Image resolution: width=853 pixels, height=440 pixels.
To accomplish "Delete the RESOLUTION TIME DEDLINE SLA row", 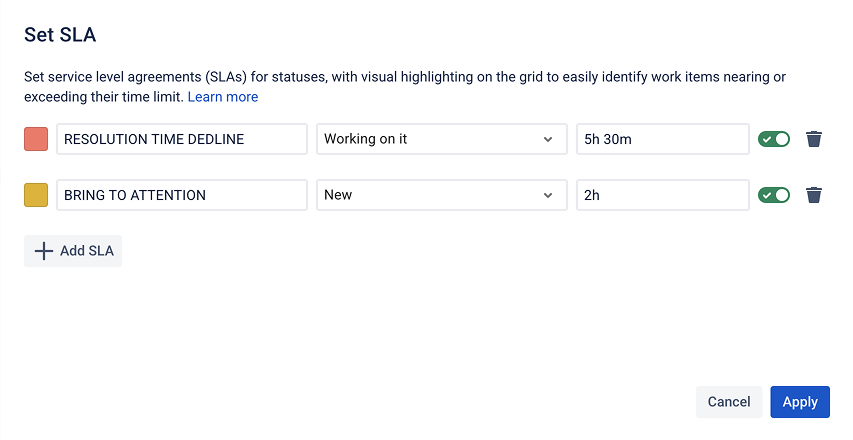I will click(814, 139).
